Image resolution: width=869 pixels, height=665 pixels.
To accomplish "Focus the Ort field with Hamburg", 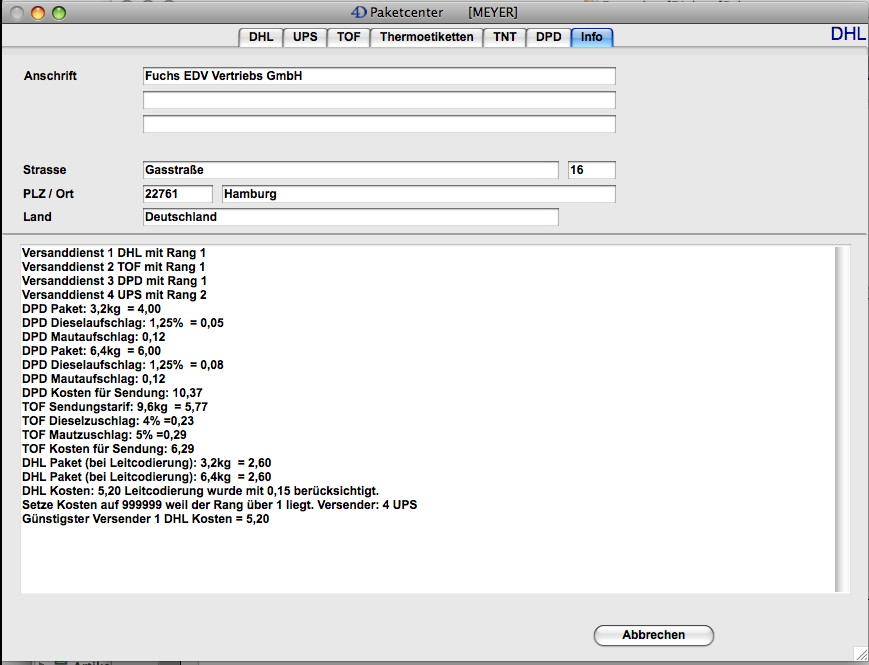I will pos(418,194).
